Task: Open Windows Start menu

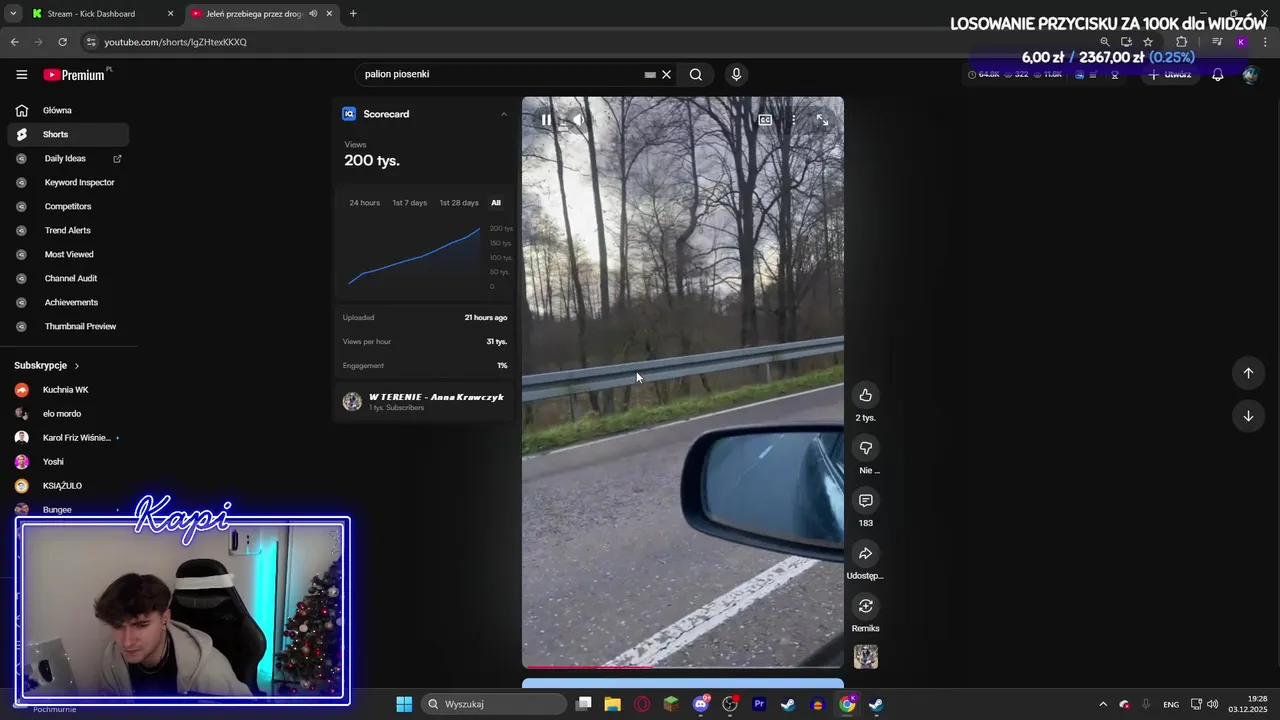Action: (x=404, y=704)
